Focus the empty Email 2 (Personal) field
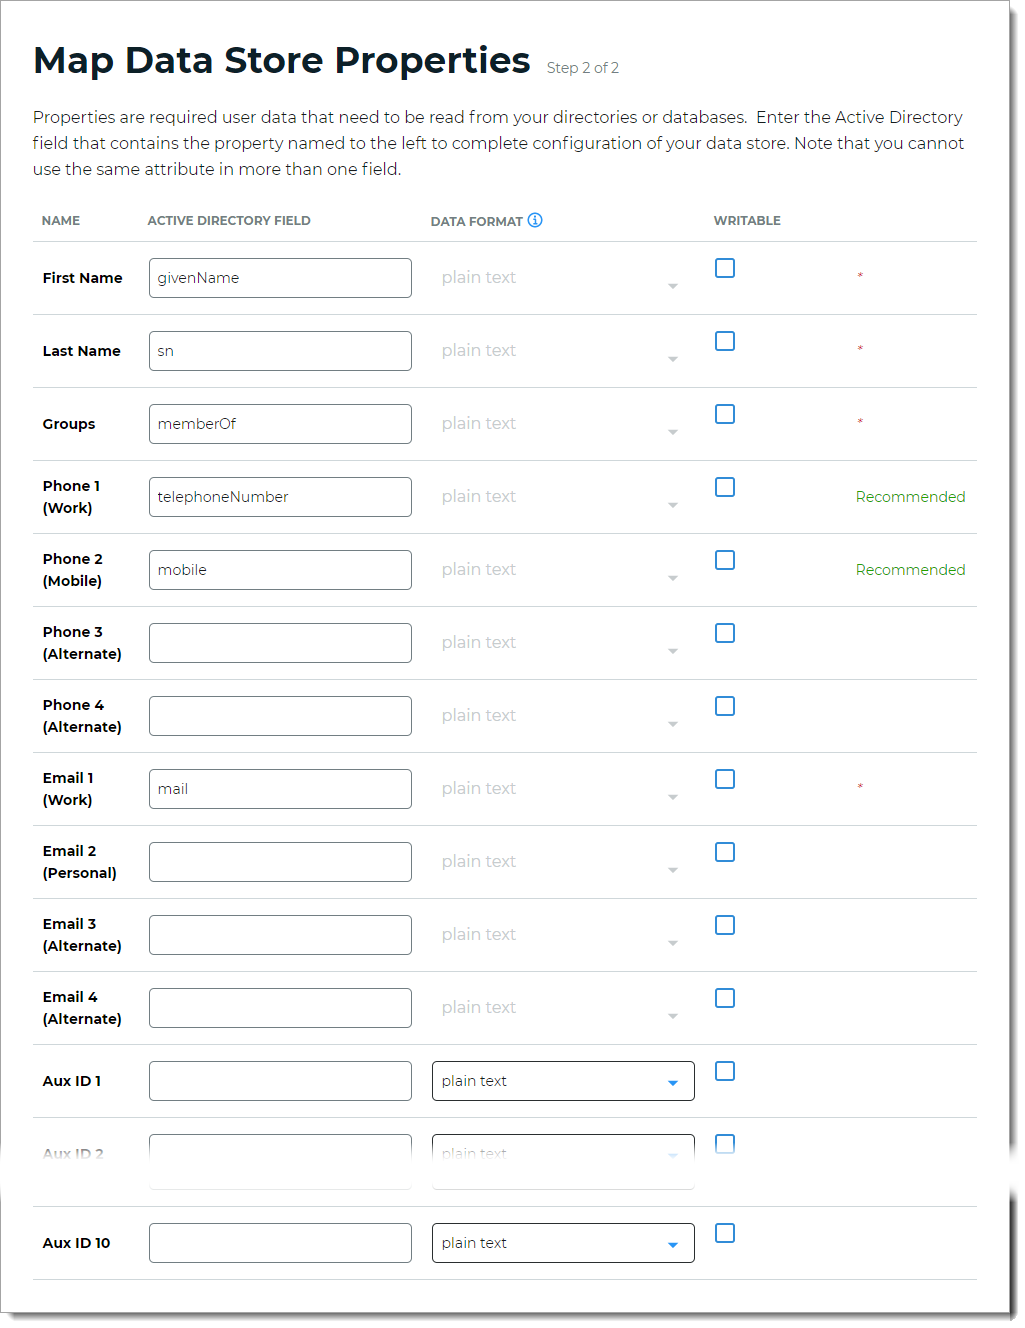Screen dimensions: 1025x1328 point(280,862)
